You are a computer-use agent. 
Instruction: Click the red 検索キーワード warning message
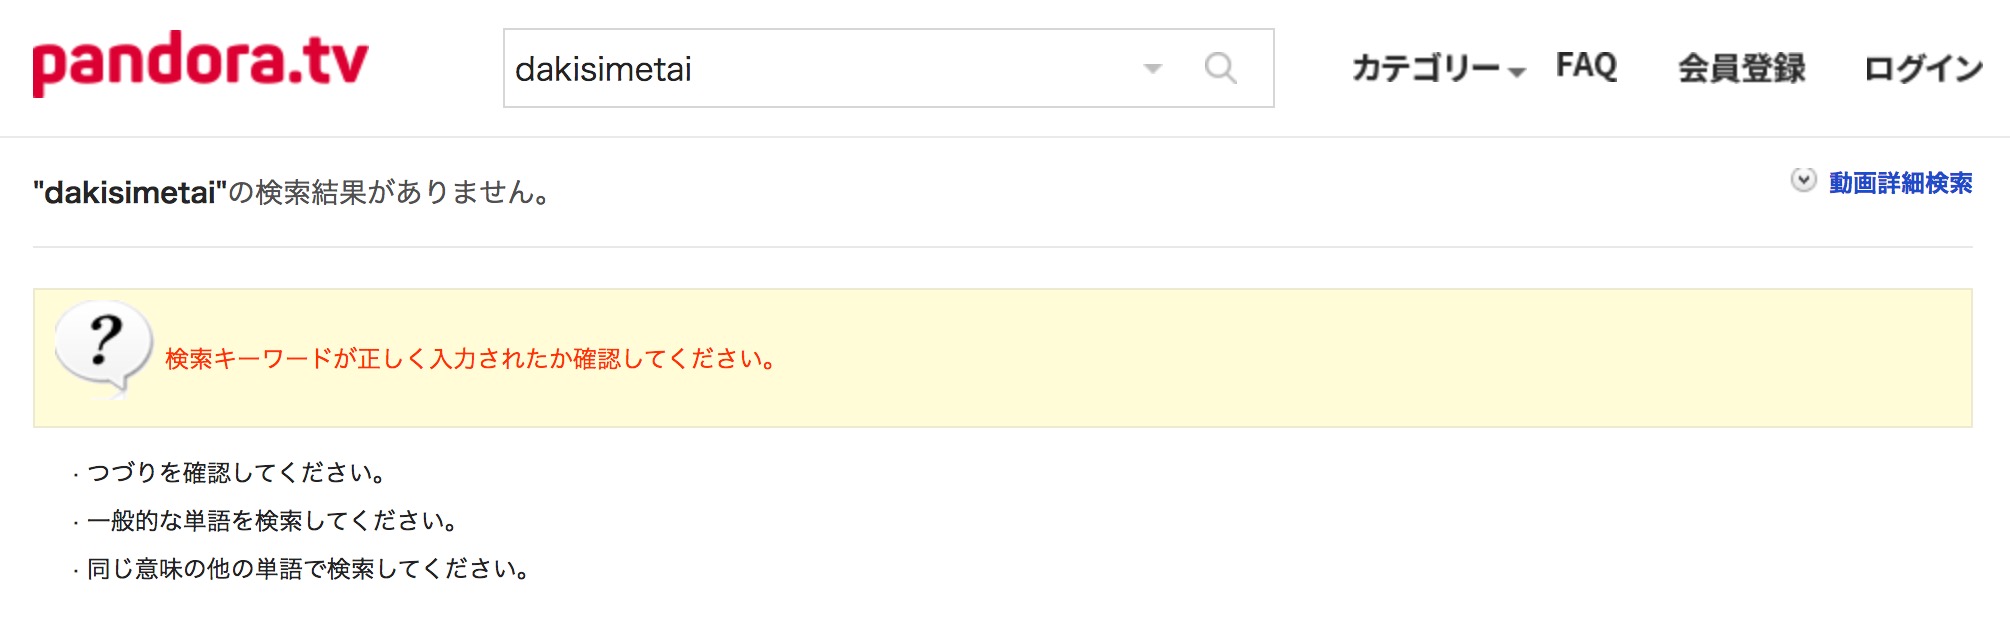click(x=471, y=359)
